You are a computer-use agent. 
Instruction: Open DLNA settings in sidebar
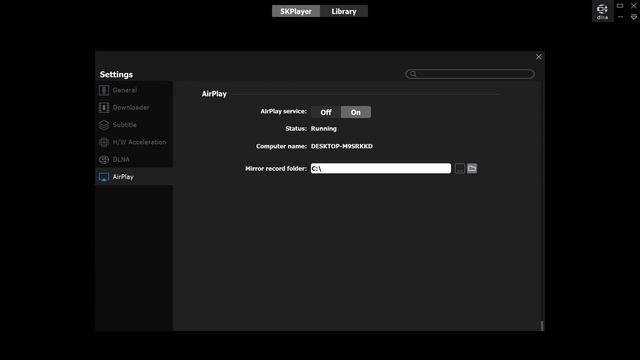click(x=134, y=159)
